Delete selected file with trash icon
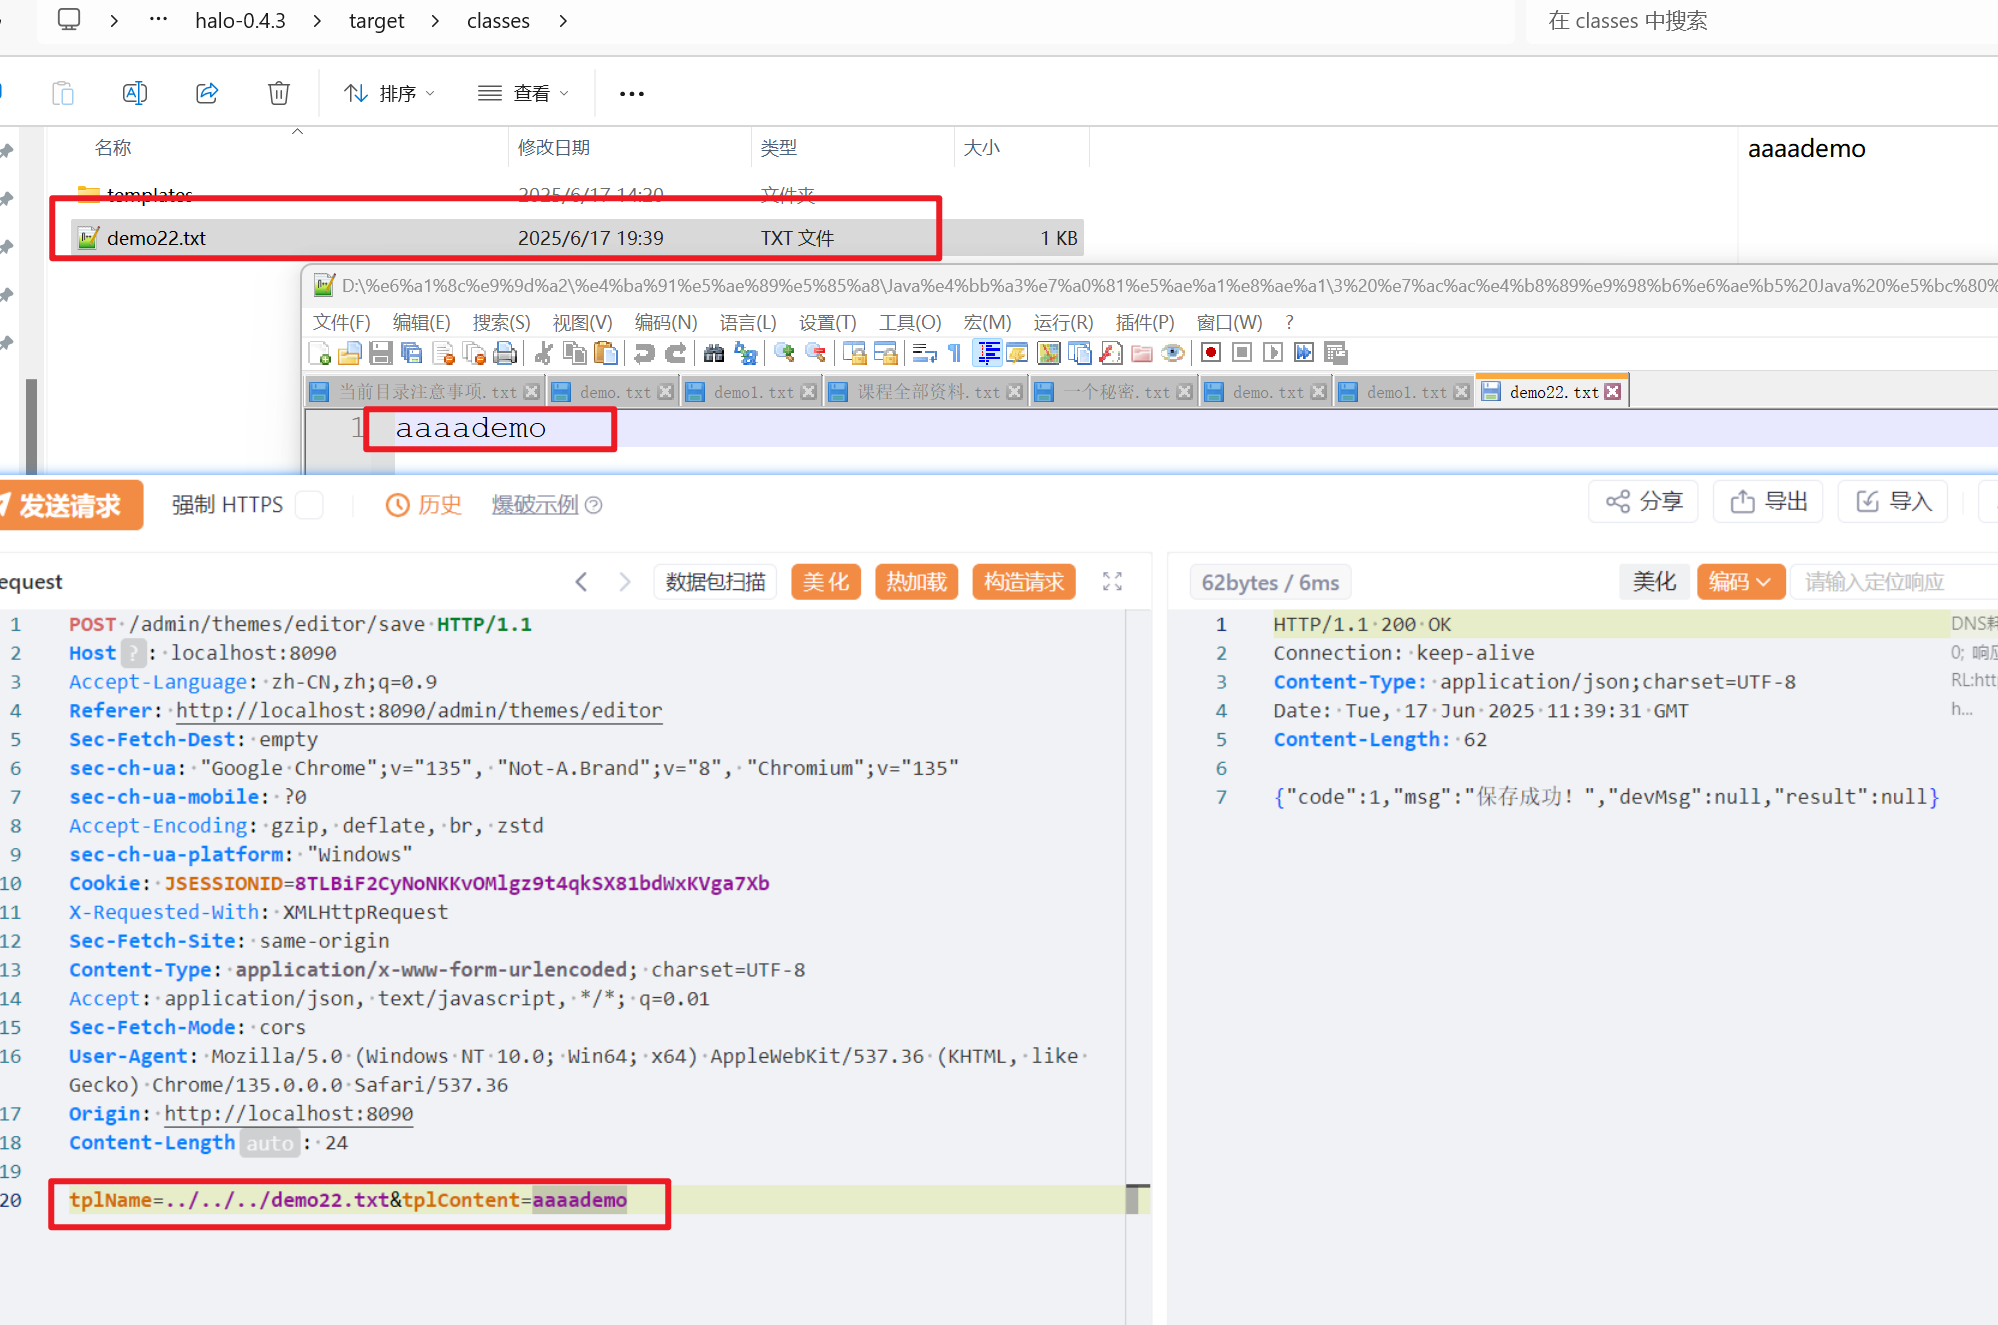1998x1325 pixels. point(279,93)
